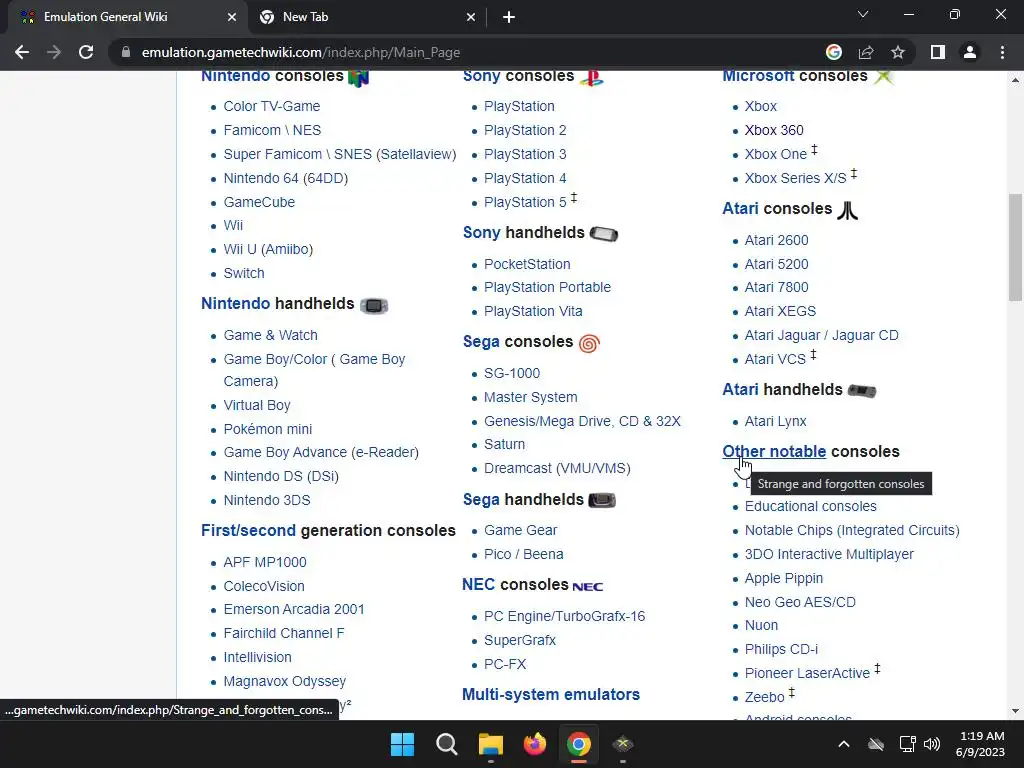1024x768 pixels.
Task: Open the 3DO Interactive Multiplayer link
Action: pyautogui.click(x=829, y=554)
